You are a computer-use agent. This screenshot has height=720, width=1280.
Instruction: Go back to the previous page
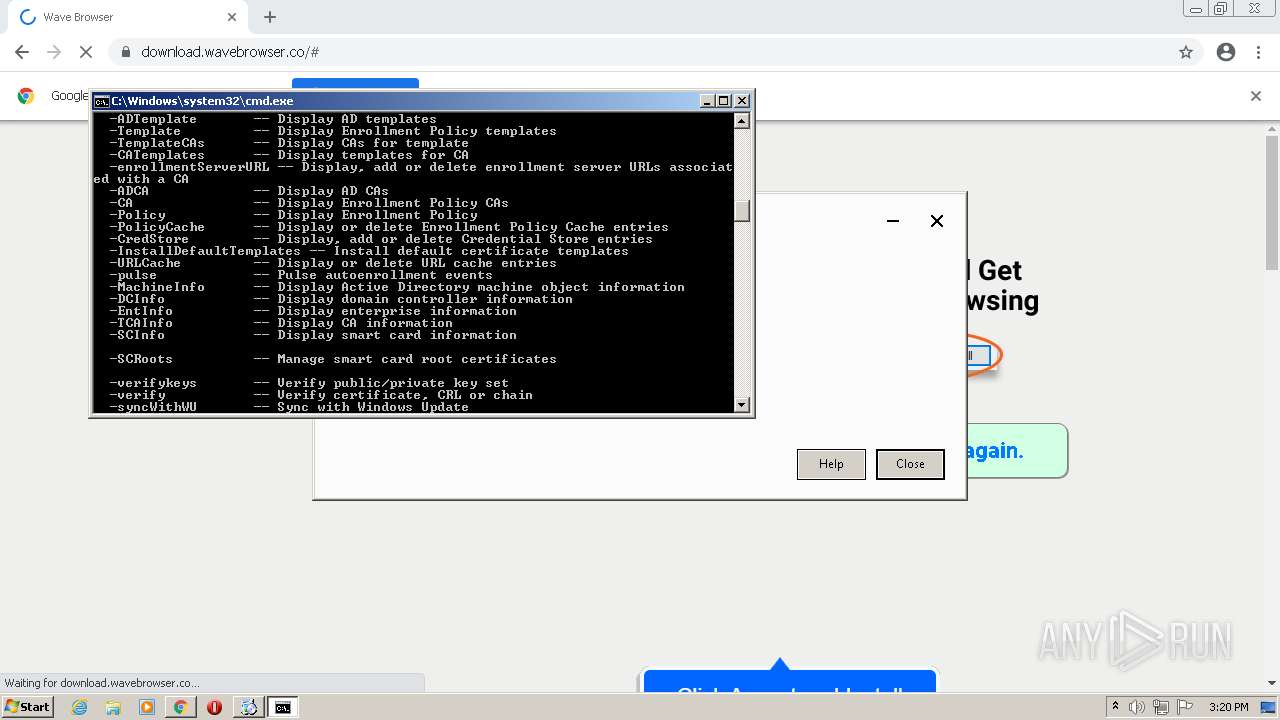22,52
